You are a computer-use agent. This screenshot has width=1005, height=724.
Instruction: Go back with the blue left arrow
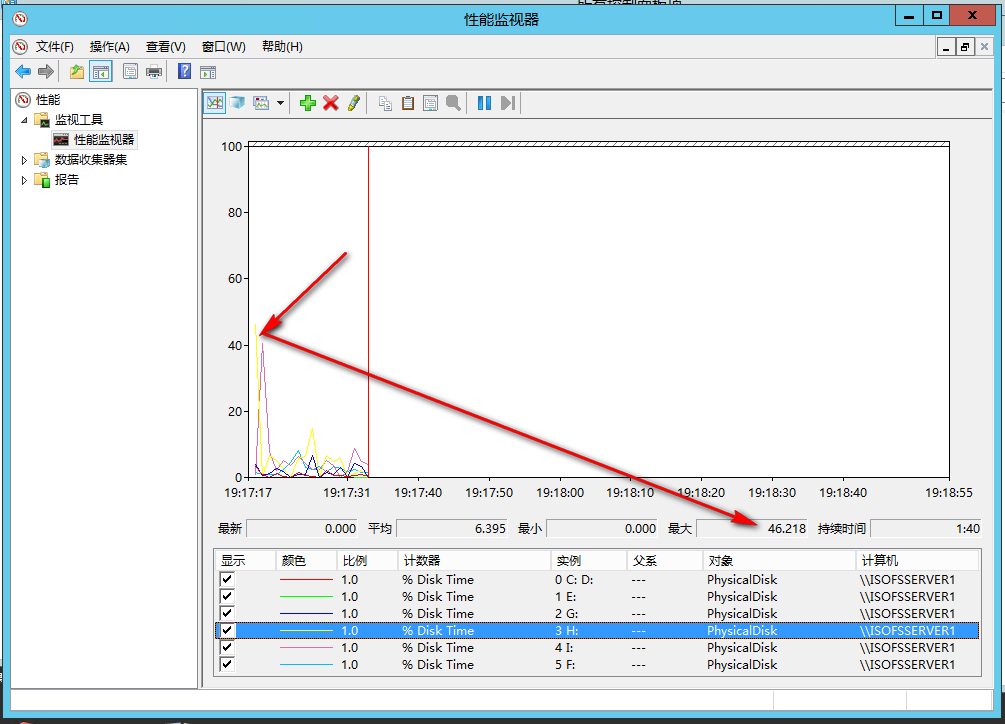23,72
